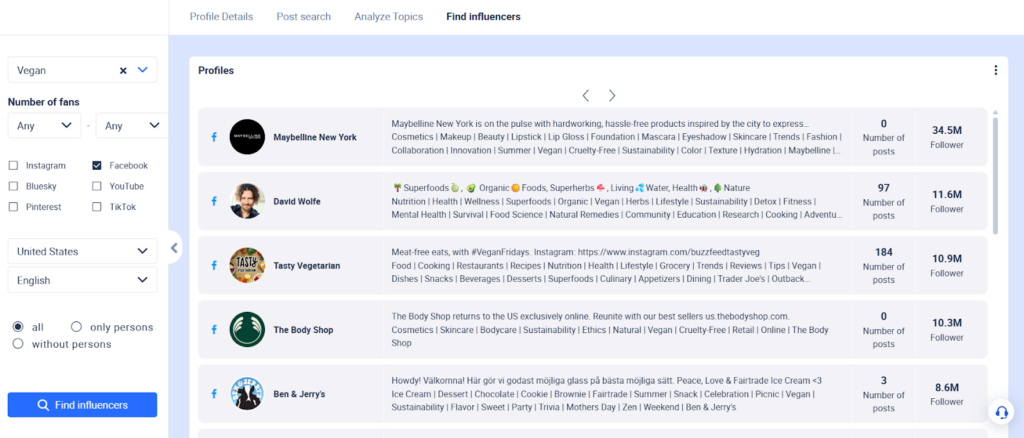Open the Profiles three-dot options menu
Image resolution: width=1024 pixels, height=438 pixels.
pos(995,70)
